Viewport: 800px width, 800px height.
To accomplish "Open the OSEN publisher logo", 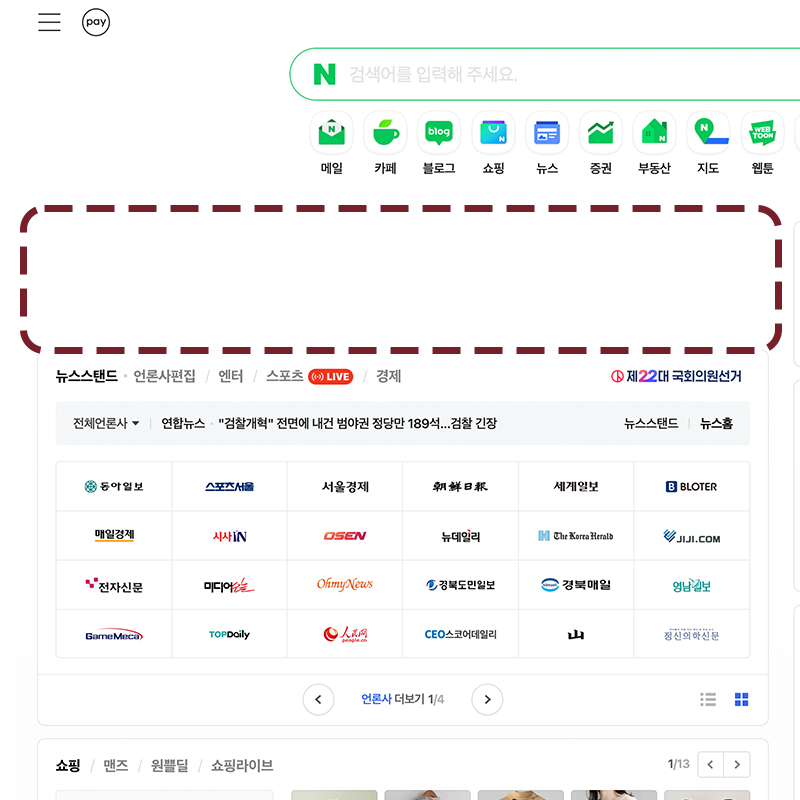I will point(345,536).
